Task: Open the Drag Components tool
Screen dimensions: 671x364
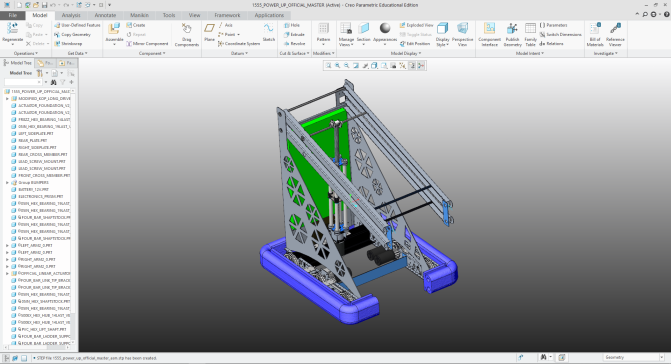Action: click(187, 30)
